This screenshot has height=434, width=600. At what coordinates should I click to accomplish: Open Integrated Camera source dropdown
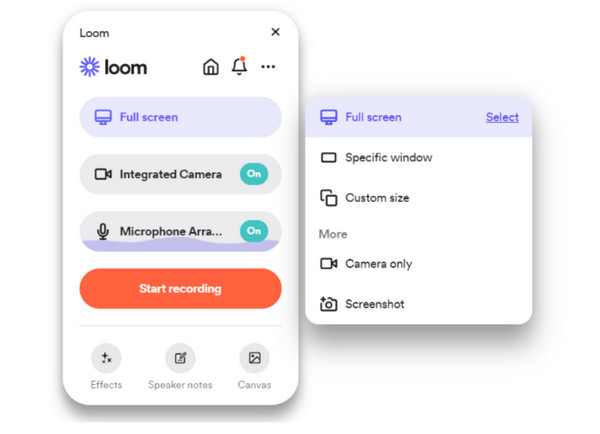pyautogui.click(x=180, y=174)
